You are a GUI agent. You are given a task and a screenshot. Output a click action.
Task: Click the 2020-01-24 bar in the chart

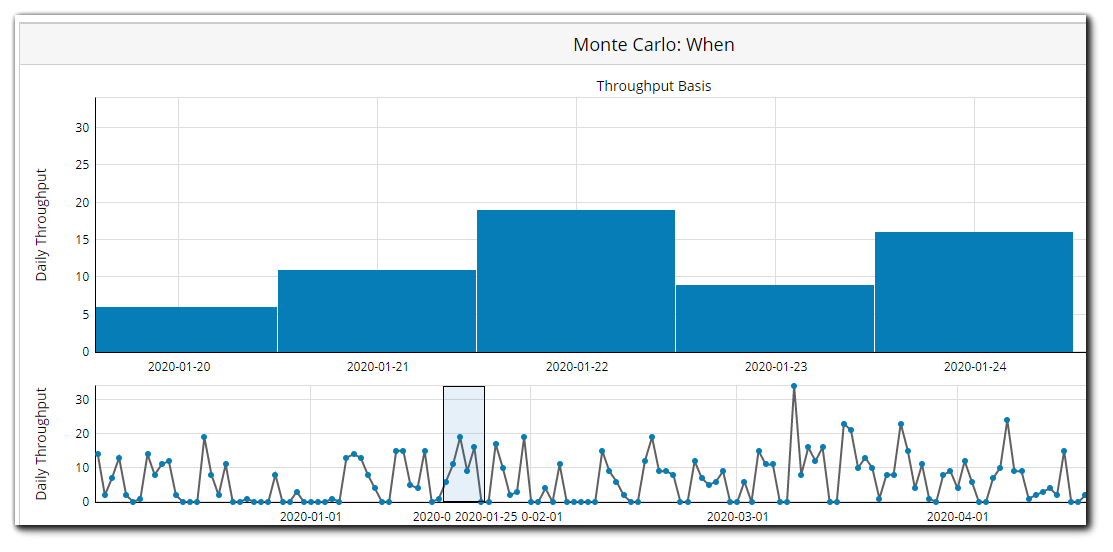974,292
